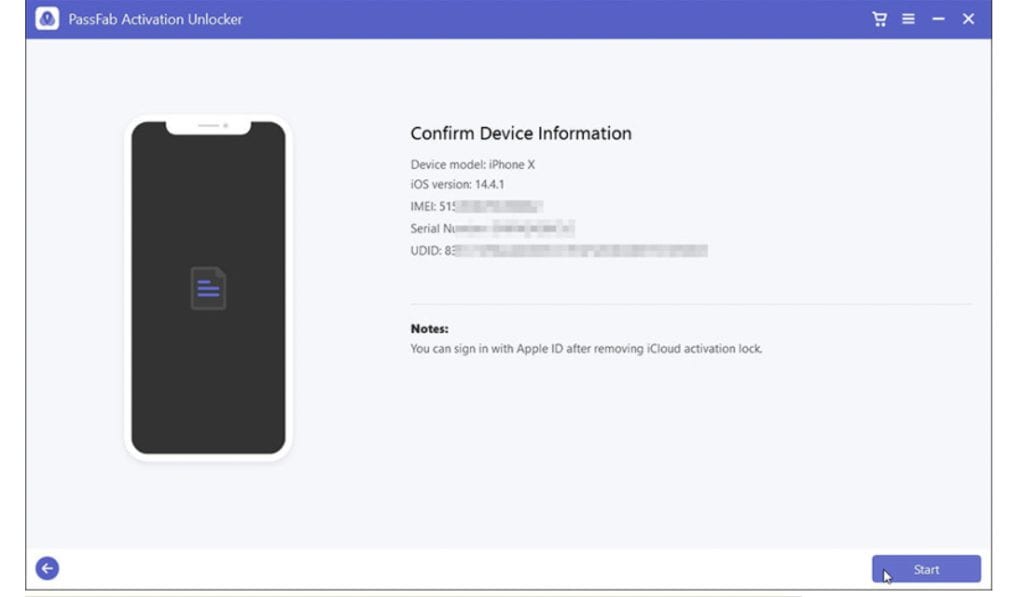The width and height of the screenshot is (1024, 597).
Task: Click the PassFab app logo icon
Action: point(47,19)
